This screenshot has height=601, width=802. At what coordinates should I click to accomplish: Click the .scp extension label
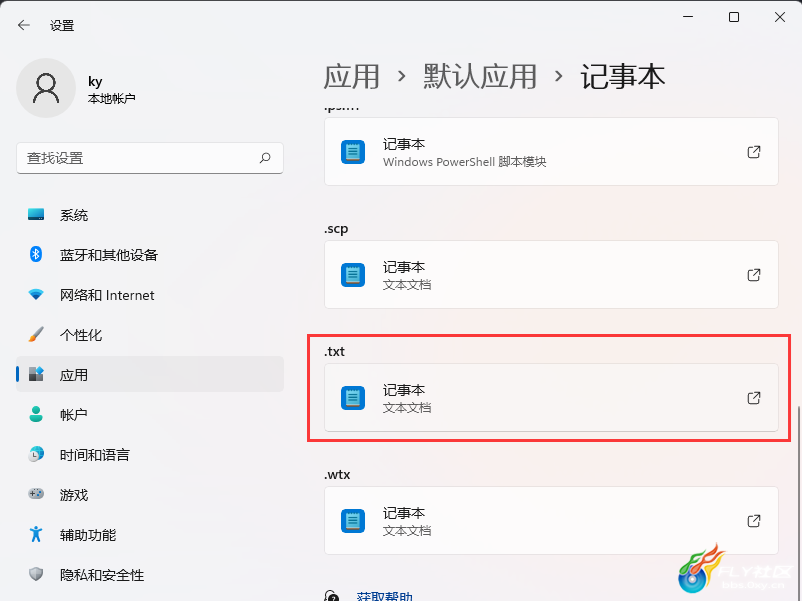[x=336, y=229]
